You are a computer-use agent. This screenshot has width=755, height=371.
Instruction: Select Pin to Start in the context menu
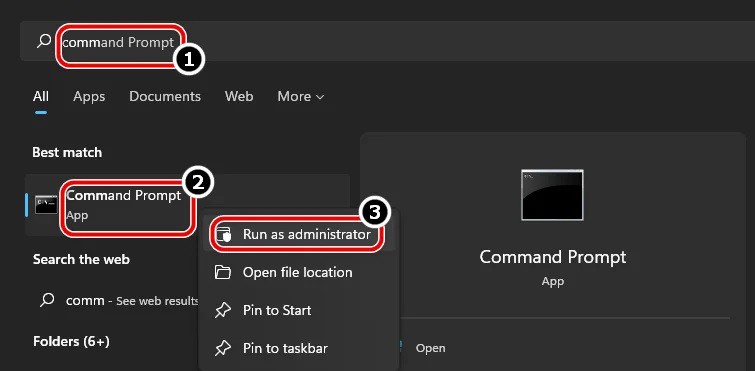[x=299, y=310]
